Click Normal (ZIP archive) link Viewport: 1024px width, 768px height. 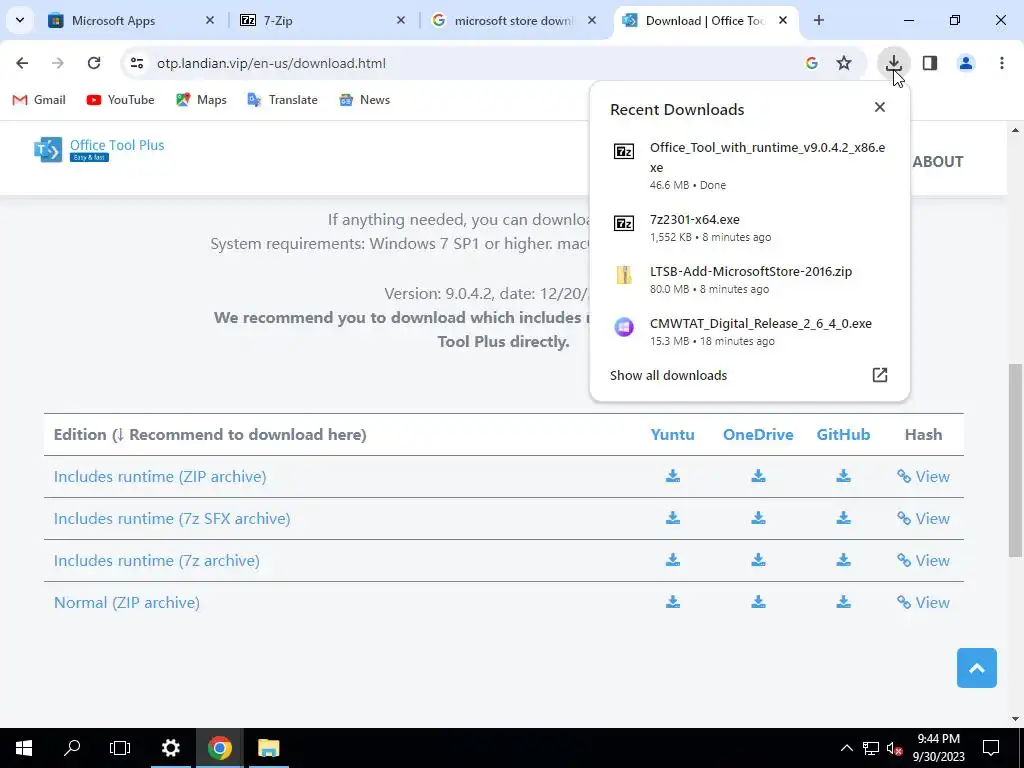tap(127, 602)
